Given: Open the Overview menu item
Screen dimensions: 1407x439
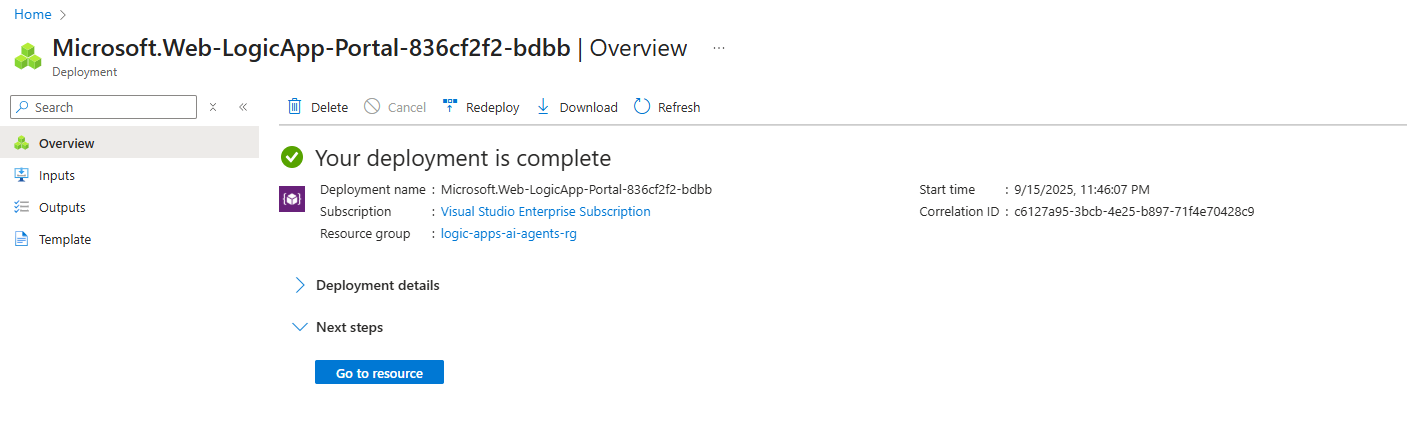Looking at the screenshot, I should [x=66, y=143].
